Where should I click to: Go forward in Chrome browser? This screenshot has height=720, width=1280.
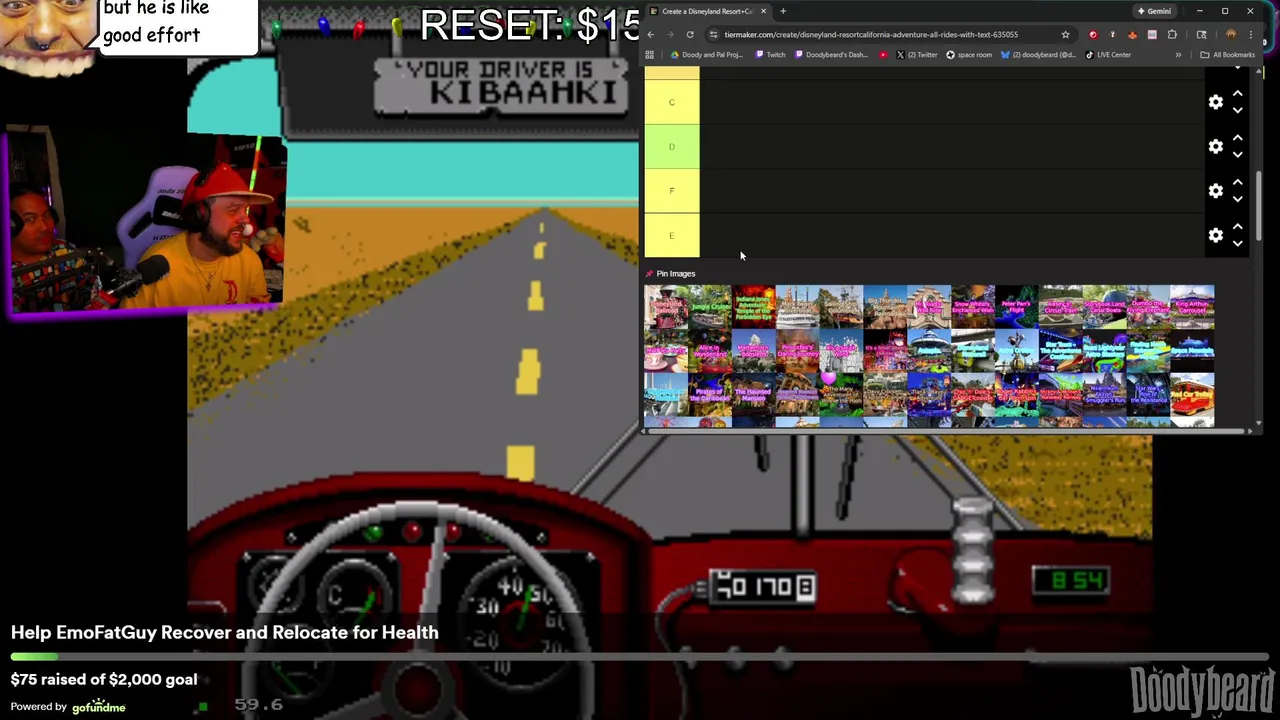[x=670, y=34]
